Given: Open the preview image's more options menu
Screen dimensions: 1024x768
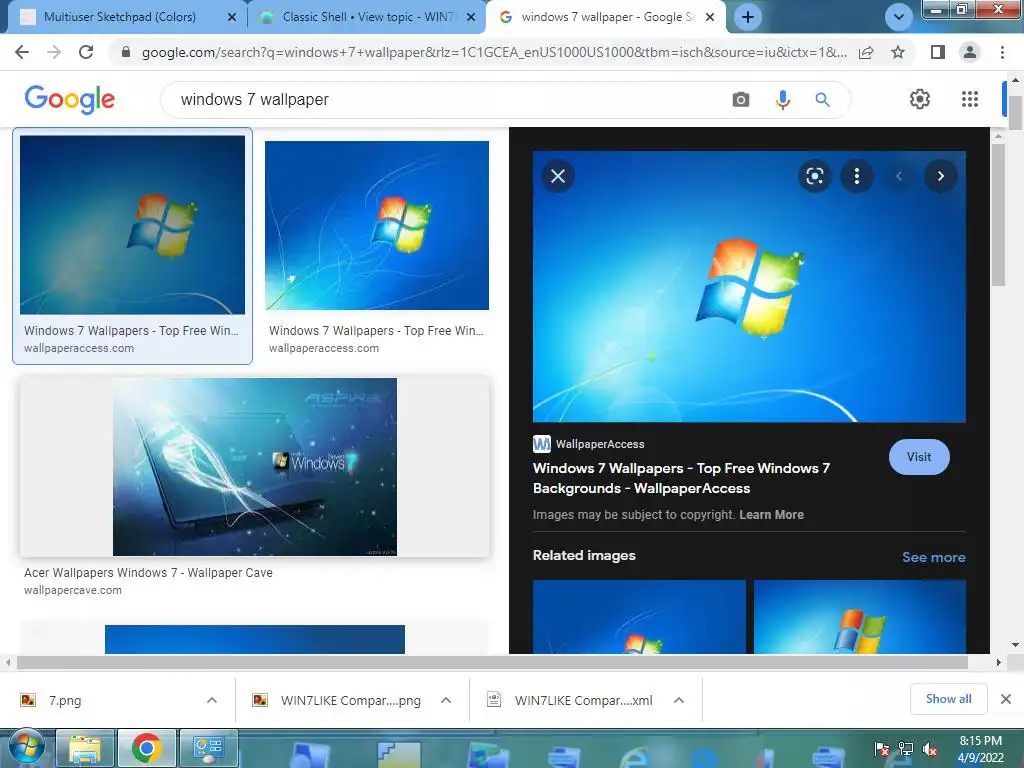Looking at the screenshot, I should [857, 176].
